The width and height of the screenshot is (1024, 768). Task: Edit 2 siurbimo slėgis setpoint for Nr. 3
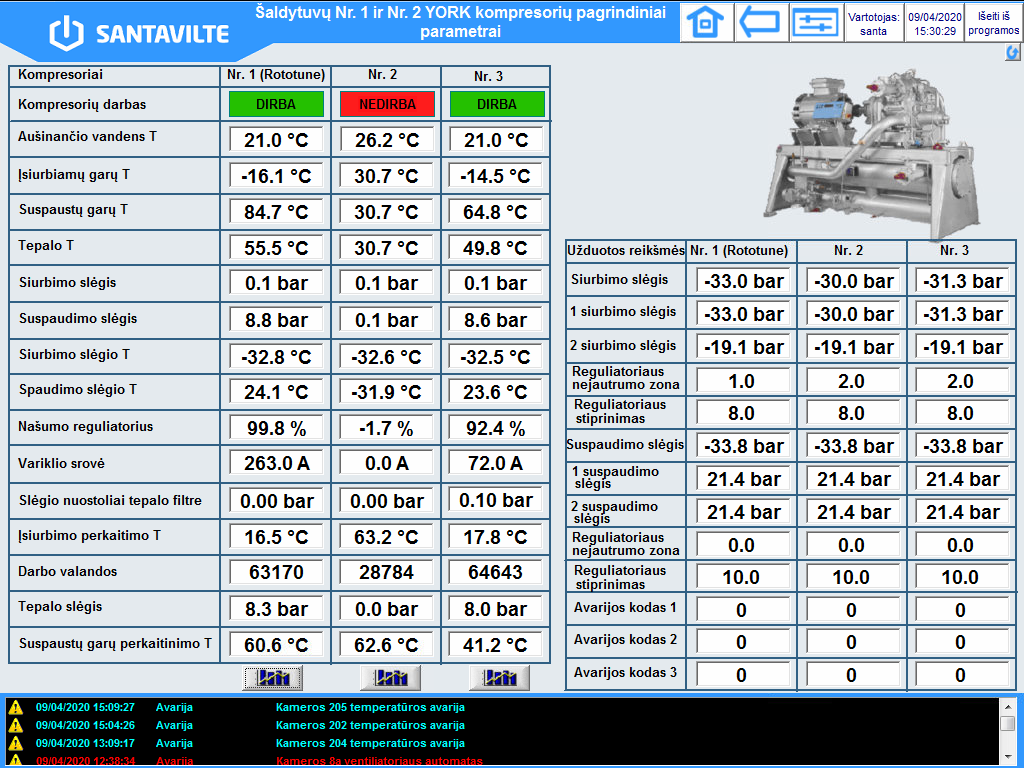click(x=963, y=347)
